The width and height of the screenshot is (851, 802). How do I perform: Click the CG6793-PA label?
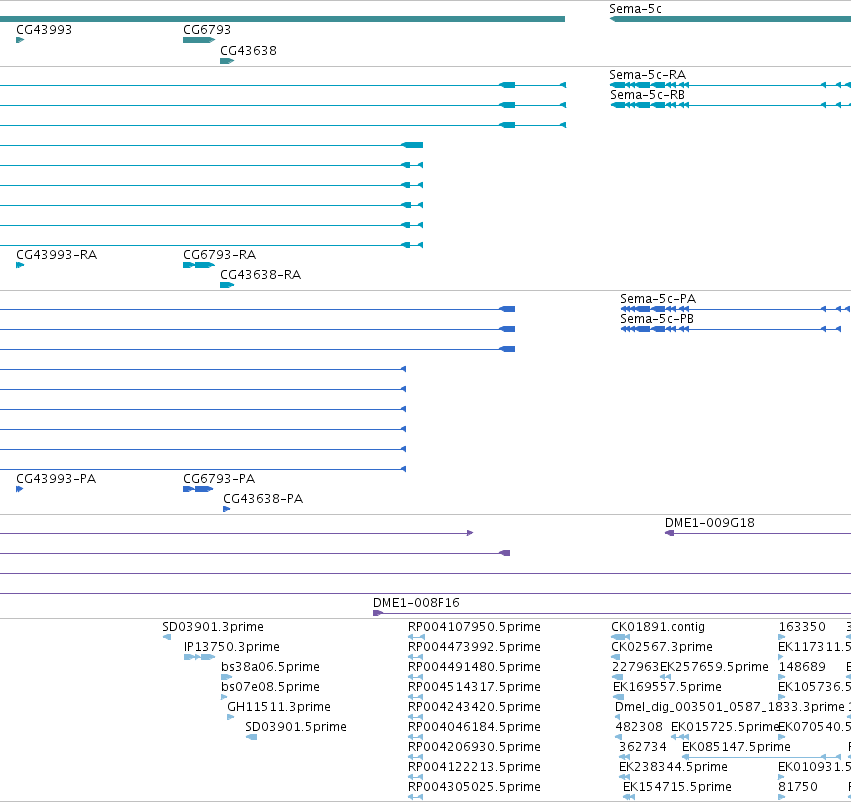(219, 479)
